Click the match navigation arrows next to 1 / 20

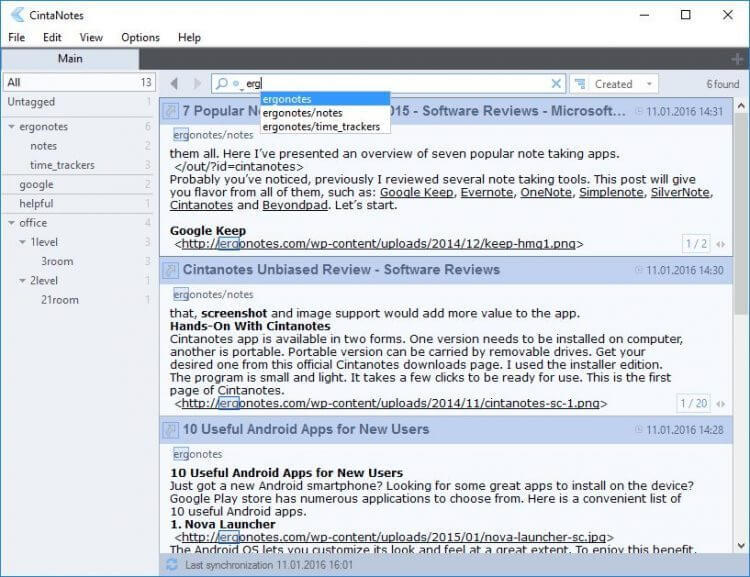coord(720,404)
